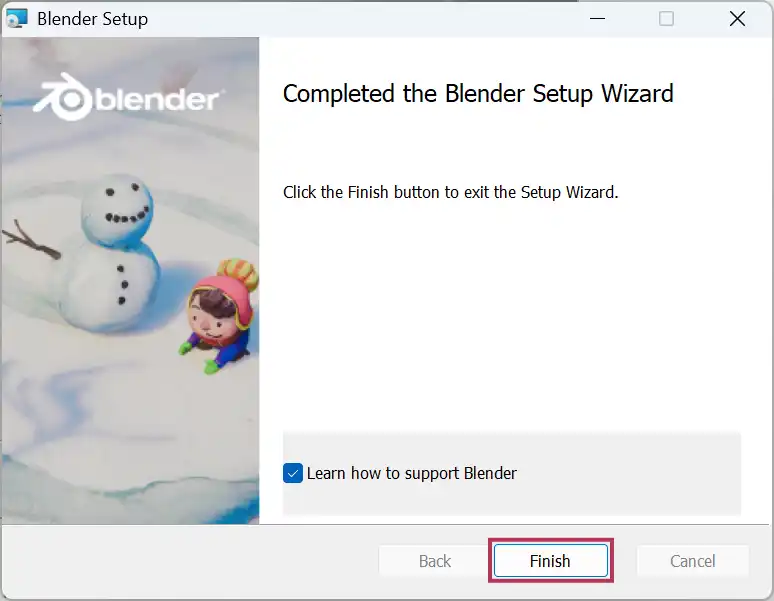Uncheck the Learn how to support Blender checkbox
The width and height of the screenshot is (774, 601).
point(293,473)
